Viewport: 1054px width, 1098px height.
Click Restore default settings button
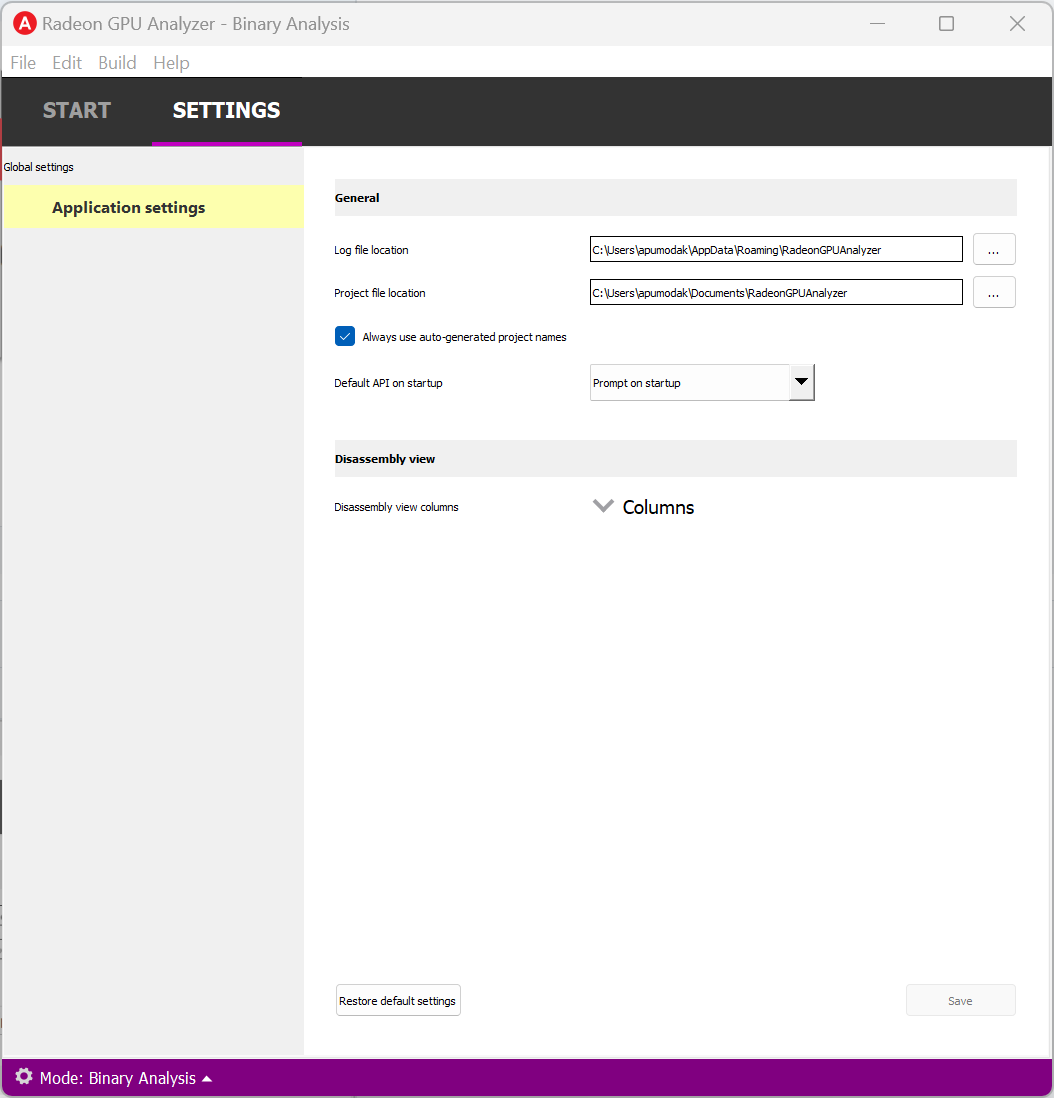[x=398, y=1001]
